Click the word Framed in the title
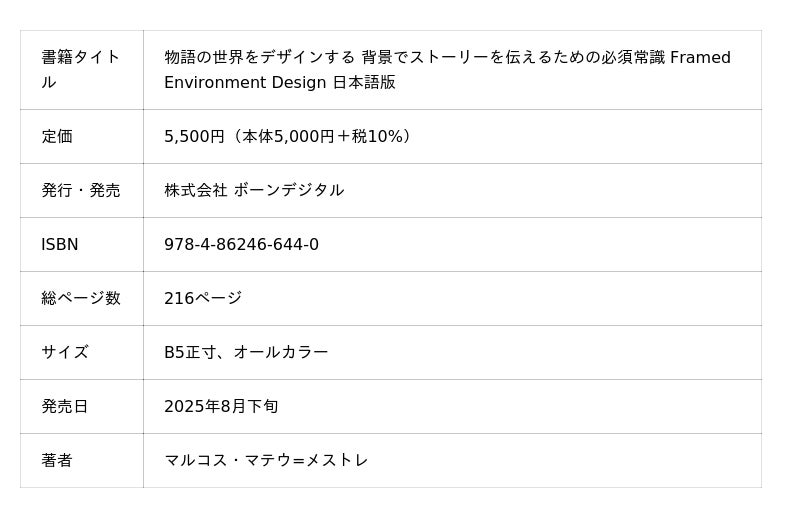The height and width of the screenshot is (518, 800). coord(700,57)
